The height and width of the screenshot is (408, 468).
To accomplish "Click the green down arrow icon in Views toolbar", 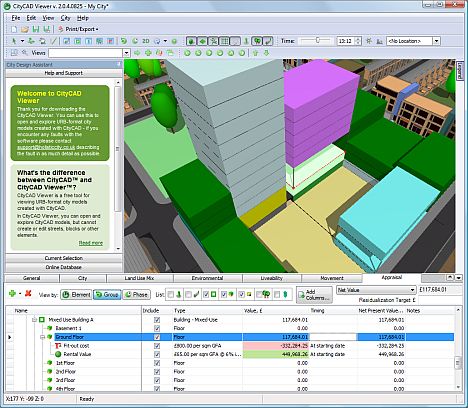I will point(266,53).
